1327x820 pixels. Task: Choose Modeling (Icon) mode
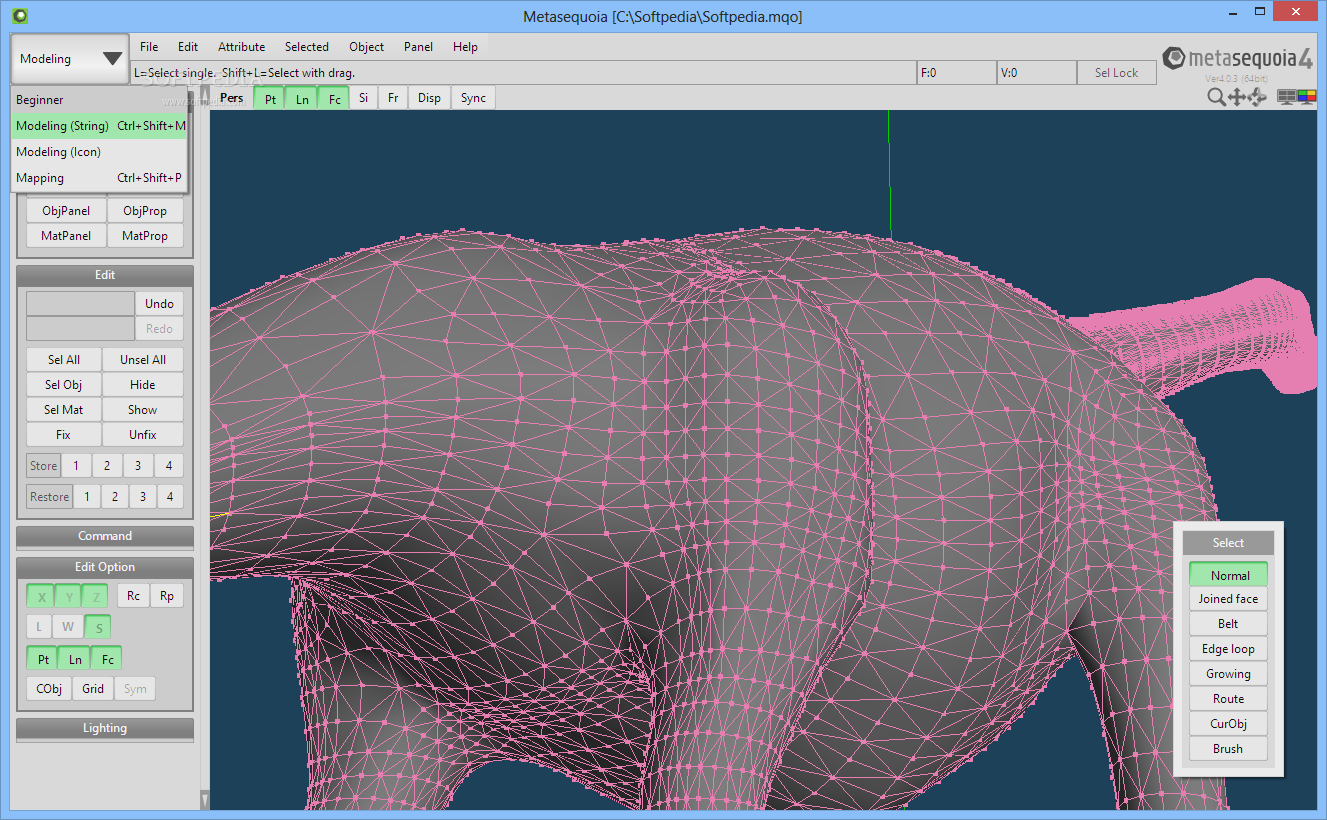pos(100,152)
